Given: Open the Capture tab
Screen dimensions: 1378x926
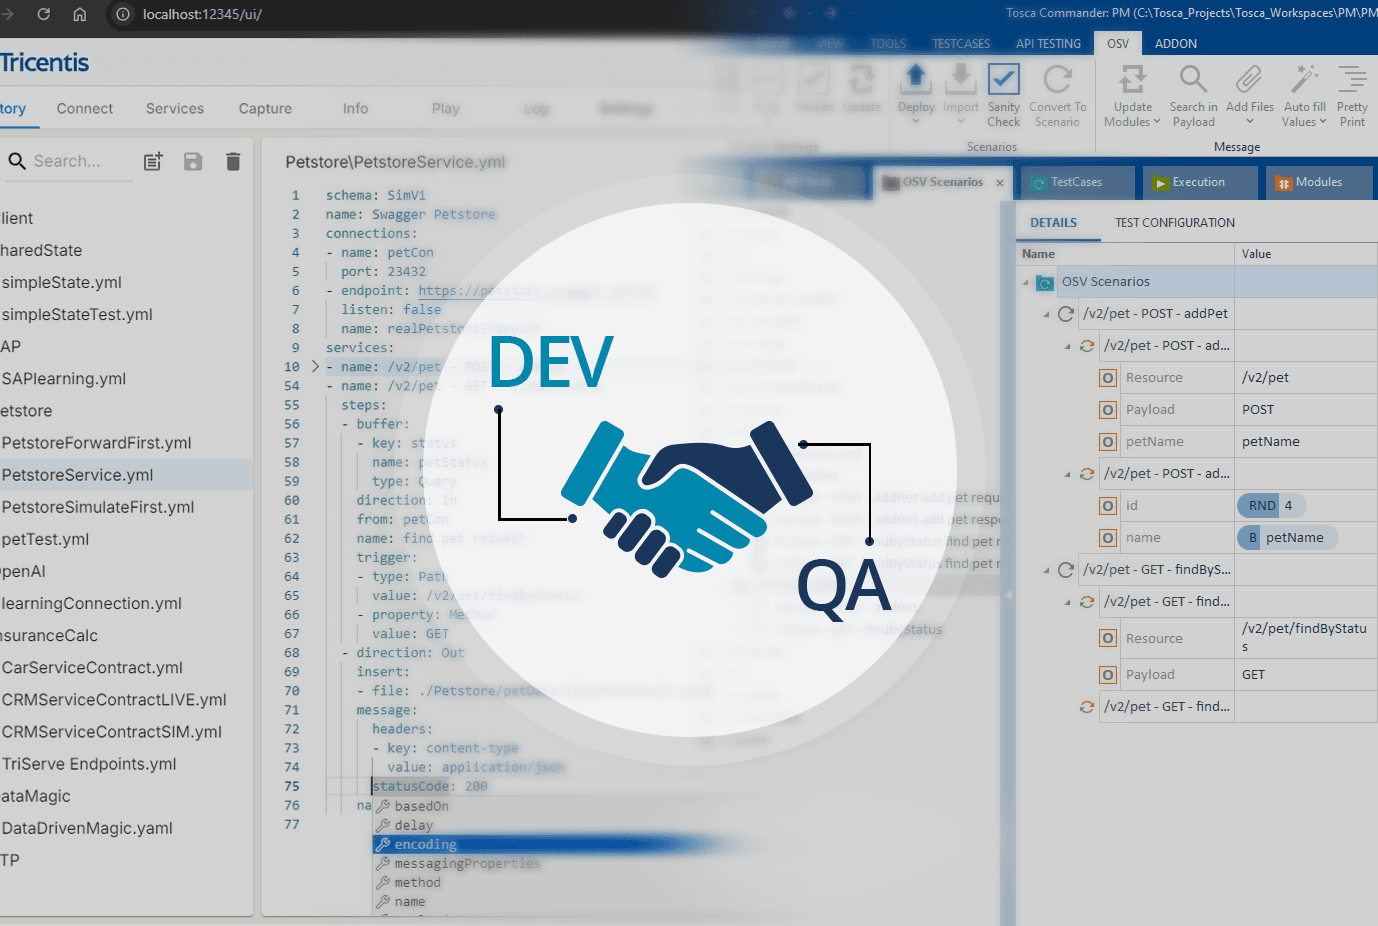Looking at the screenshot, I should click(265, 109).
